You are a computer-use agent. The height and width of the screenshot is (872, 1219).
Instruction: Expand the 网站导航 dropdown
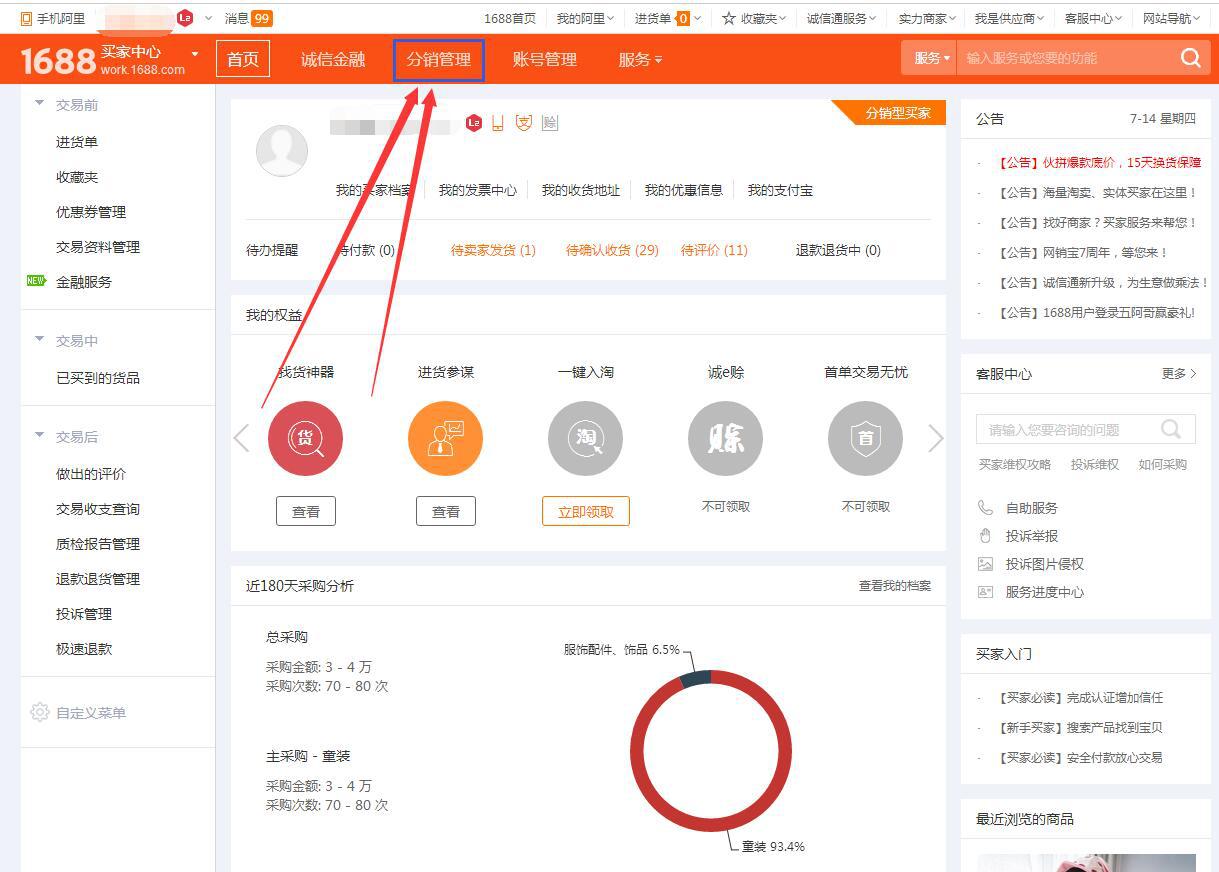coord(1170,17)
